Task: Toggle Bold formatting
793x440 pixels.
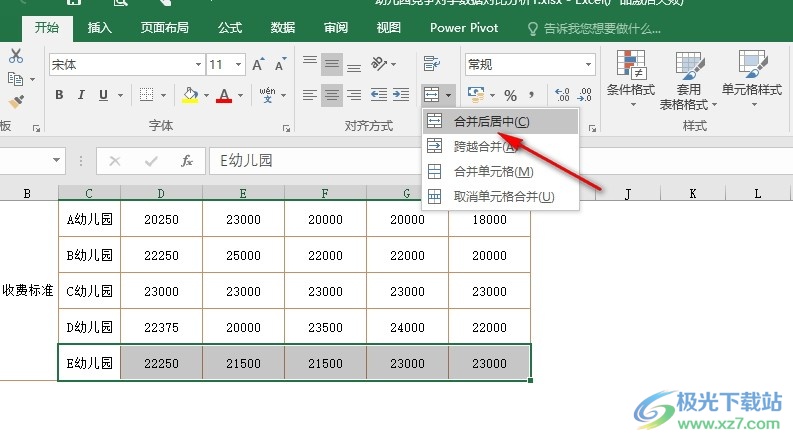Action: pyautogui.click(x=59, y=95)
